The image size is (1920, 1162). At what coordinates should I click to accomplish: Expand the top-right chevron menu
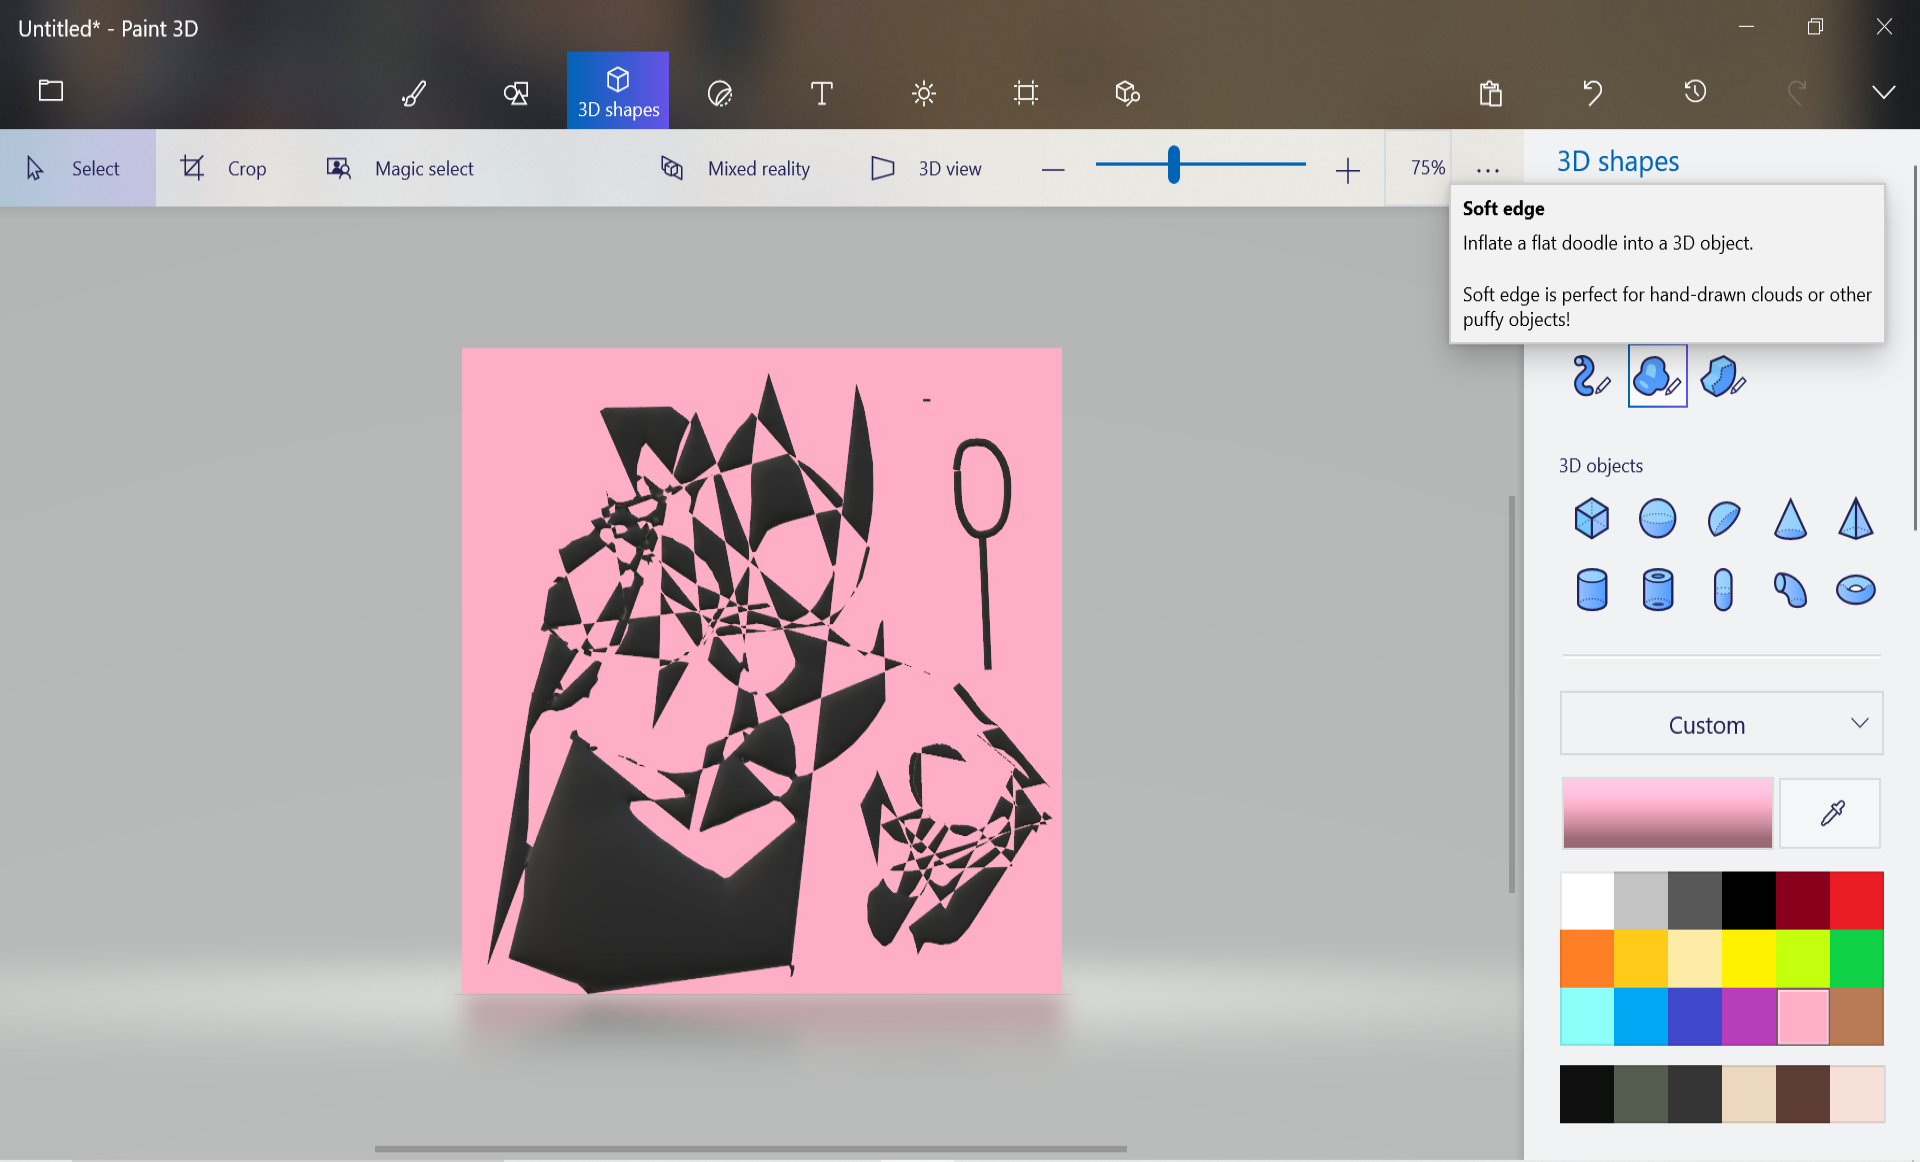click(1883, 92)
